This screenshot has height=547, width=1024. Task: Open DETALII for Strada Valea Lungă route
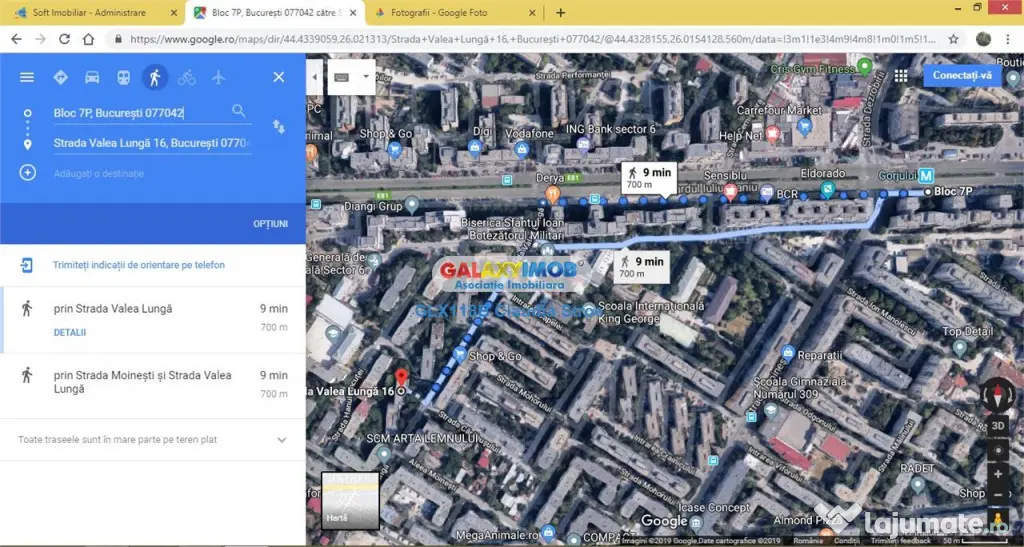(x=70, y=332)
